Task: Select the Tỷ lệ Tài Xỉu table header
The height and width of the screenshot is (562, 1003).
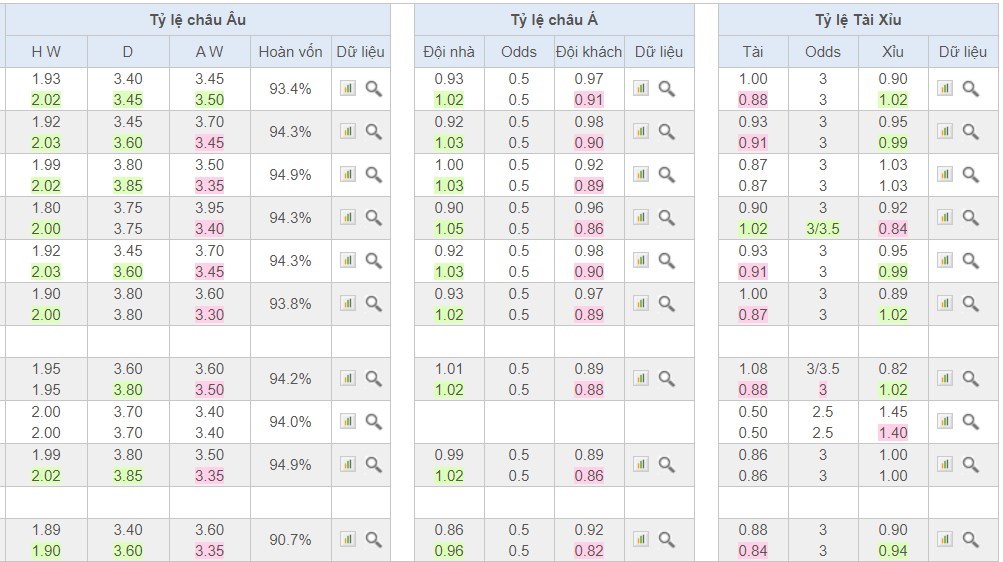Action: (x=858, y=20)
